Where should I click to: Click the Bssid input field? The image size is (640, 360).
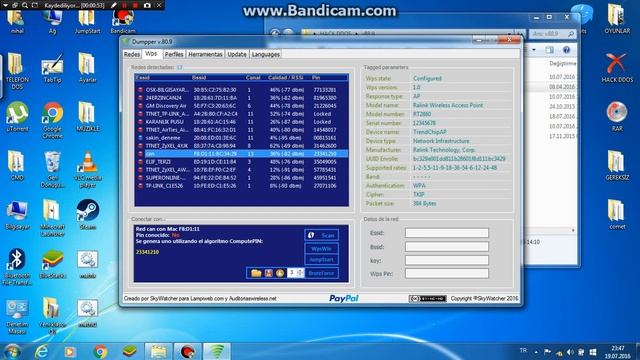click(x=447, y=247)
